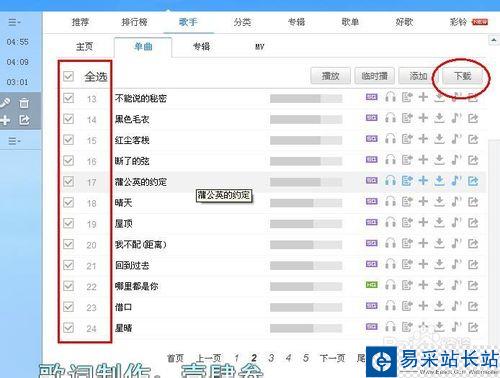
Task: Open the lower list menu in sidebar
Action: pyautogui.click(x=14, y=141)
